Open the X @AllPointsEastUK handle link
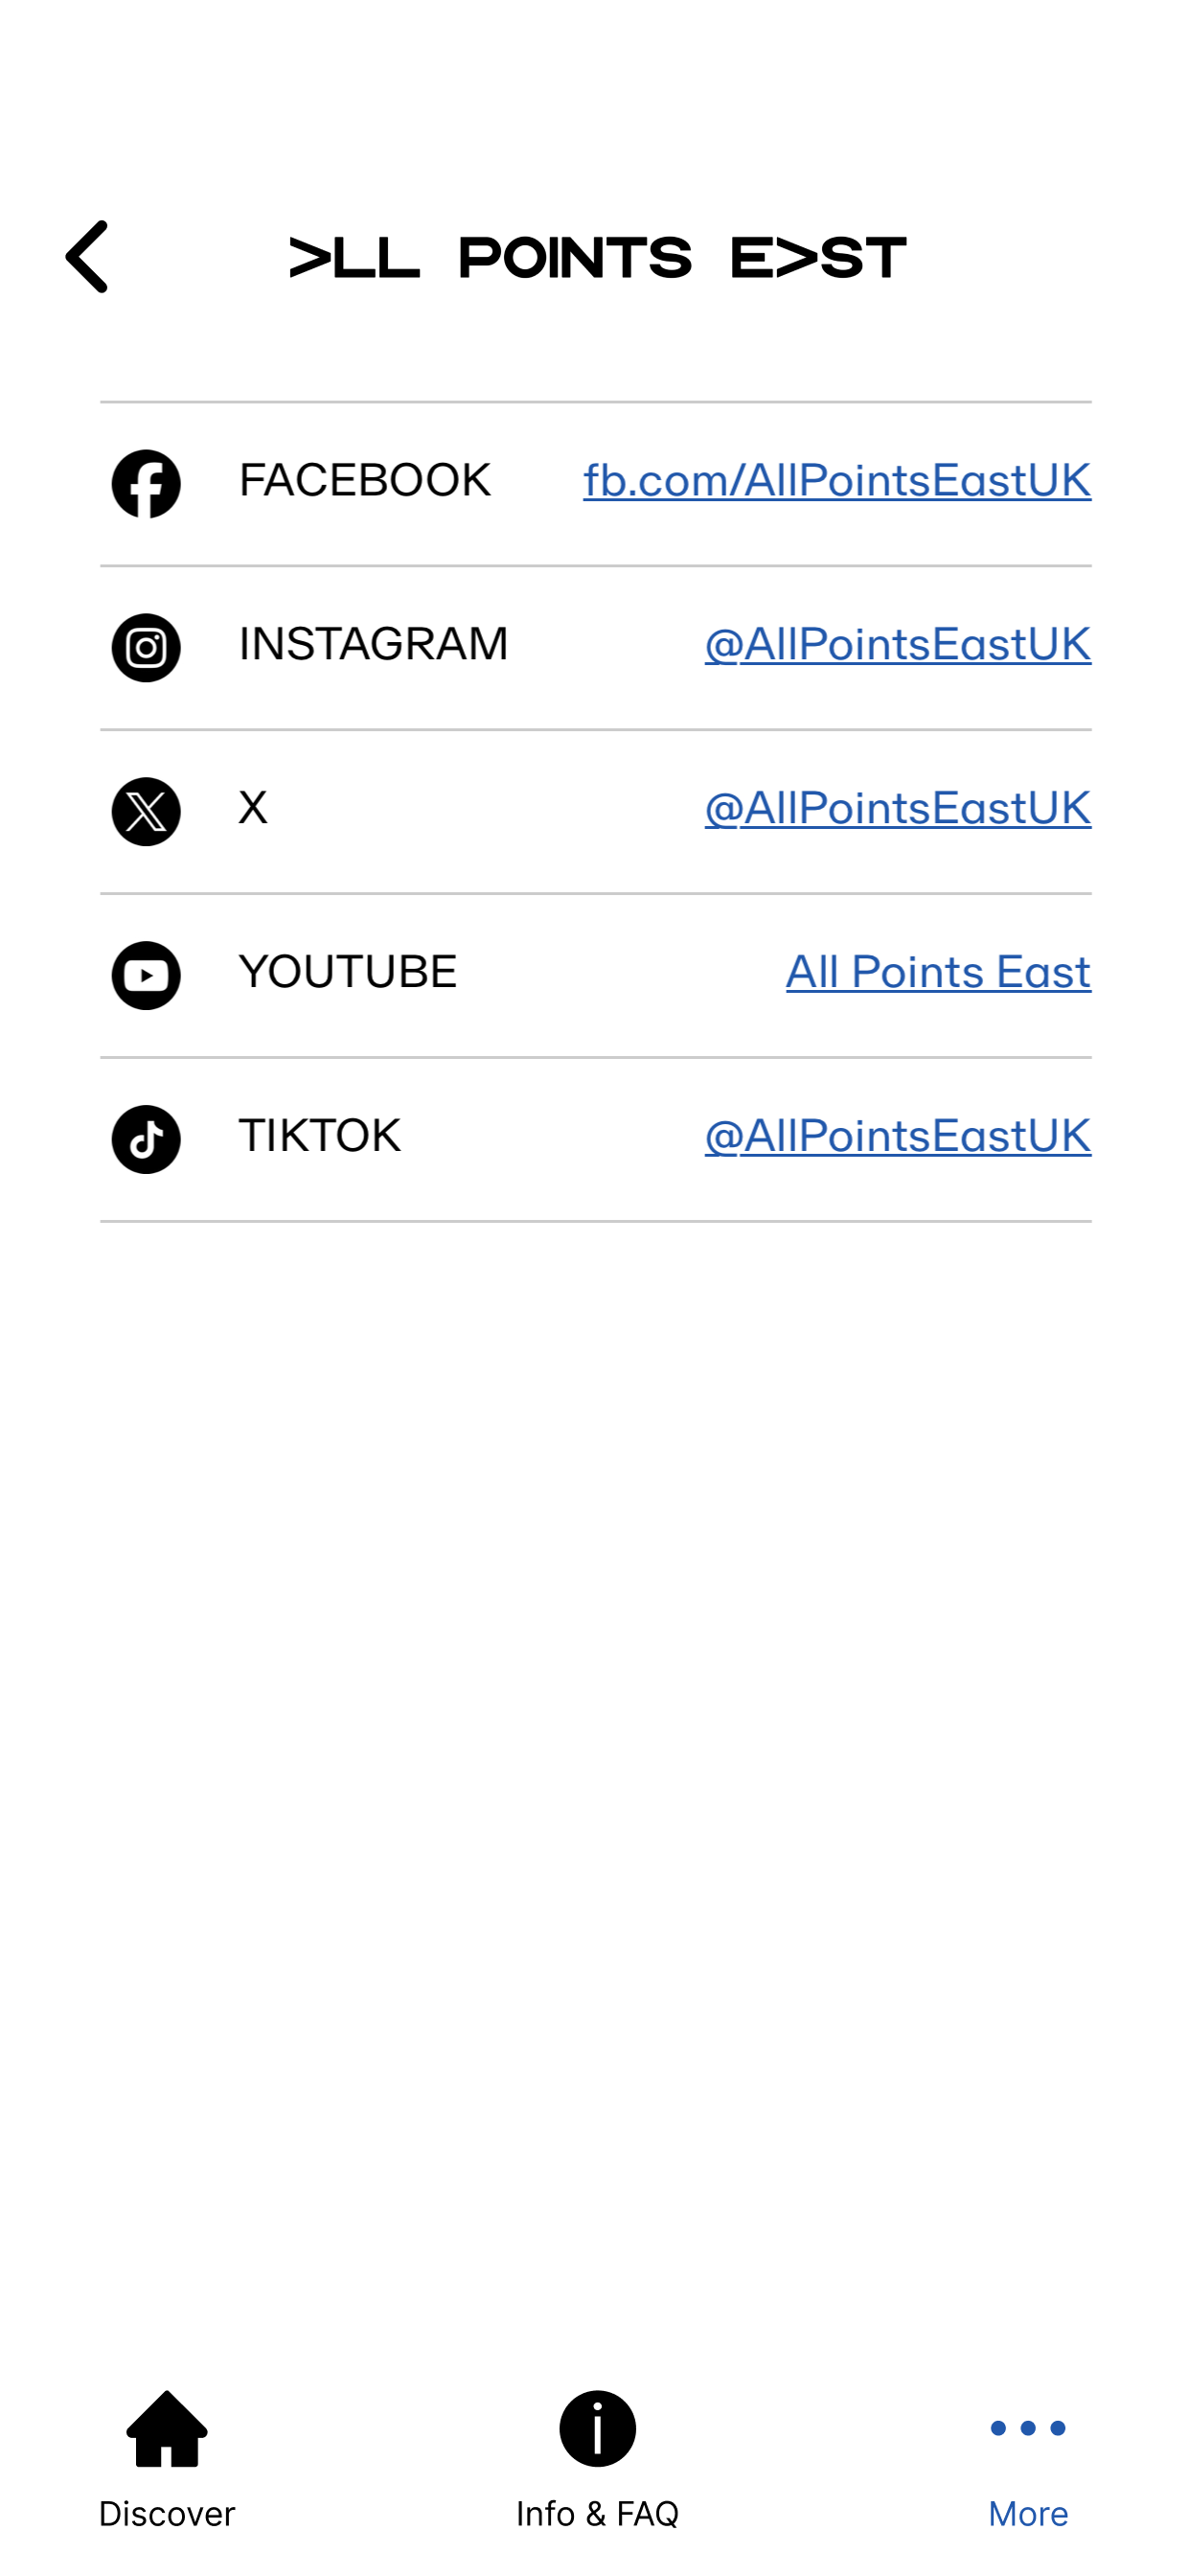Screen dimensions: 1190x2576 point(897,809)
